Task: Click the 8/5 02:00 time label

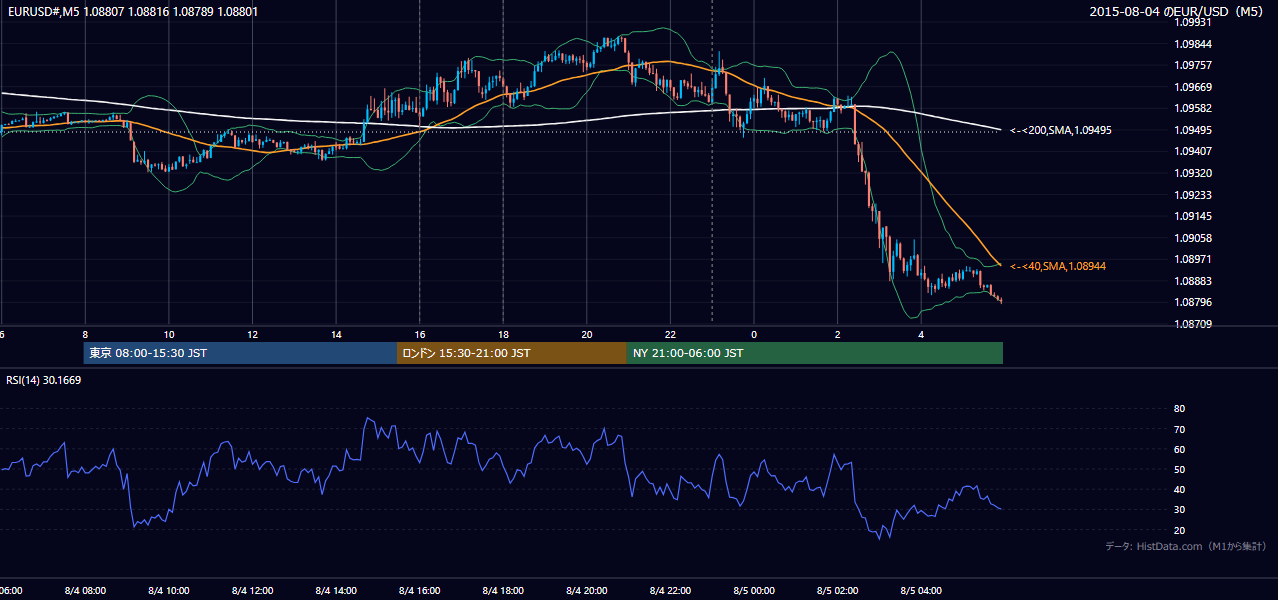Action: [x=837, y=591]
